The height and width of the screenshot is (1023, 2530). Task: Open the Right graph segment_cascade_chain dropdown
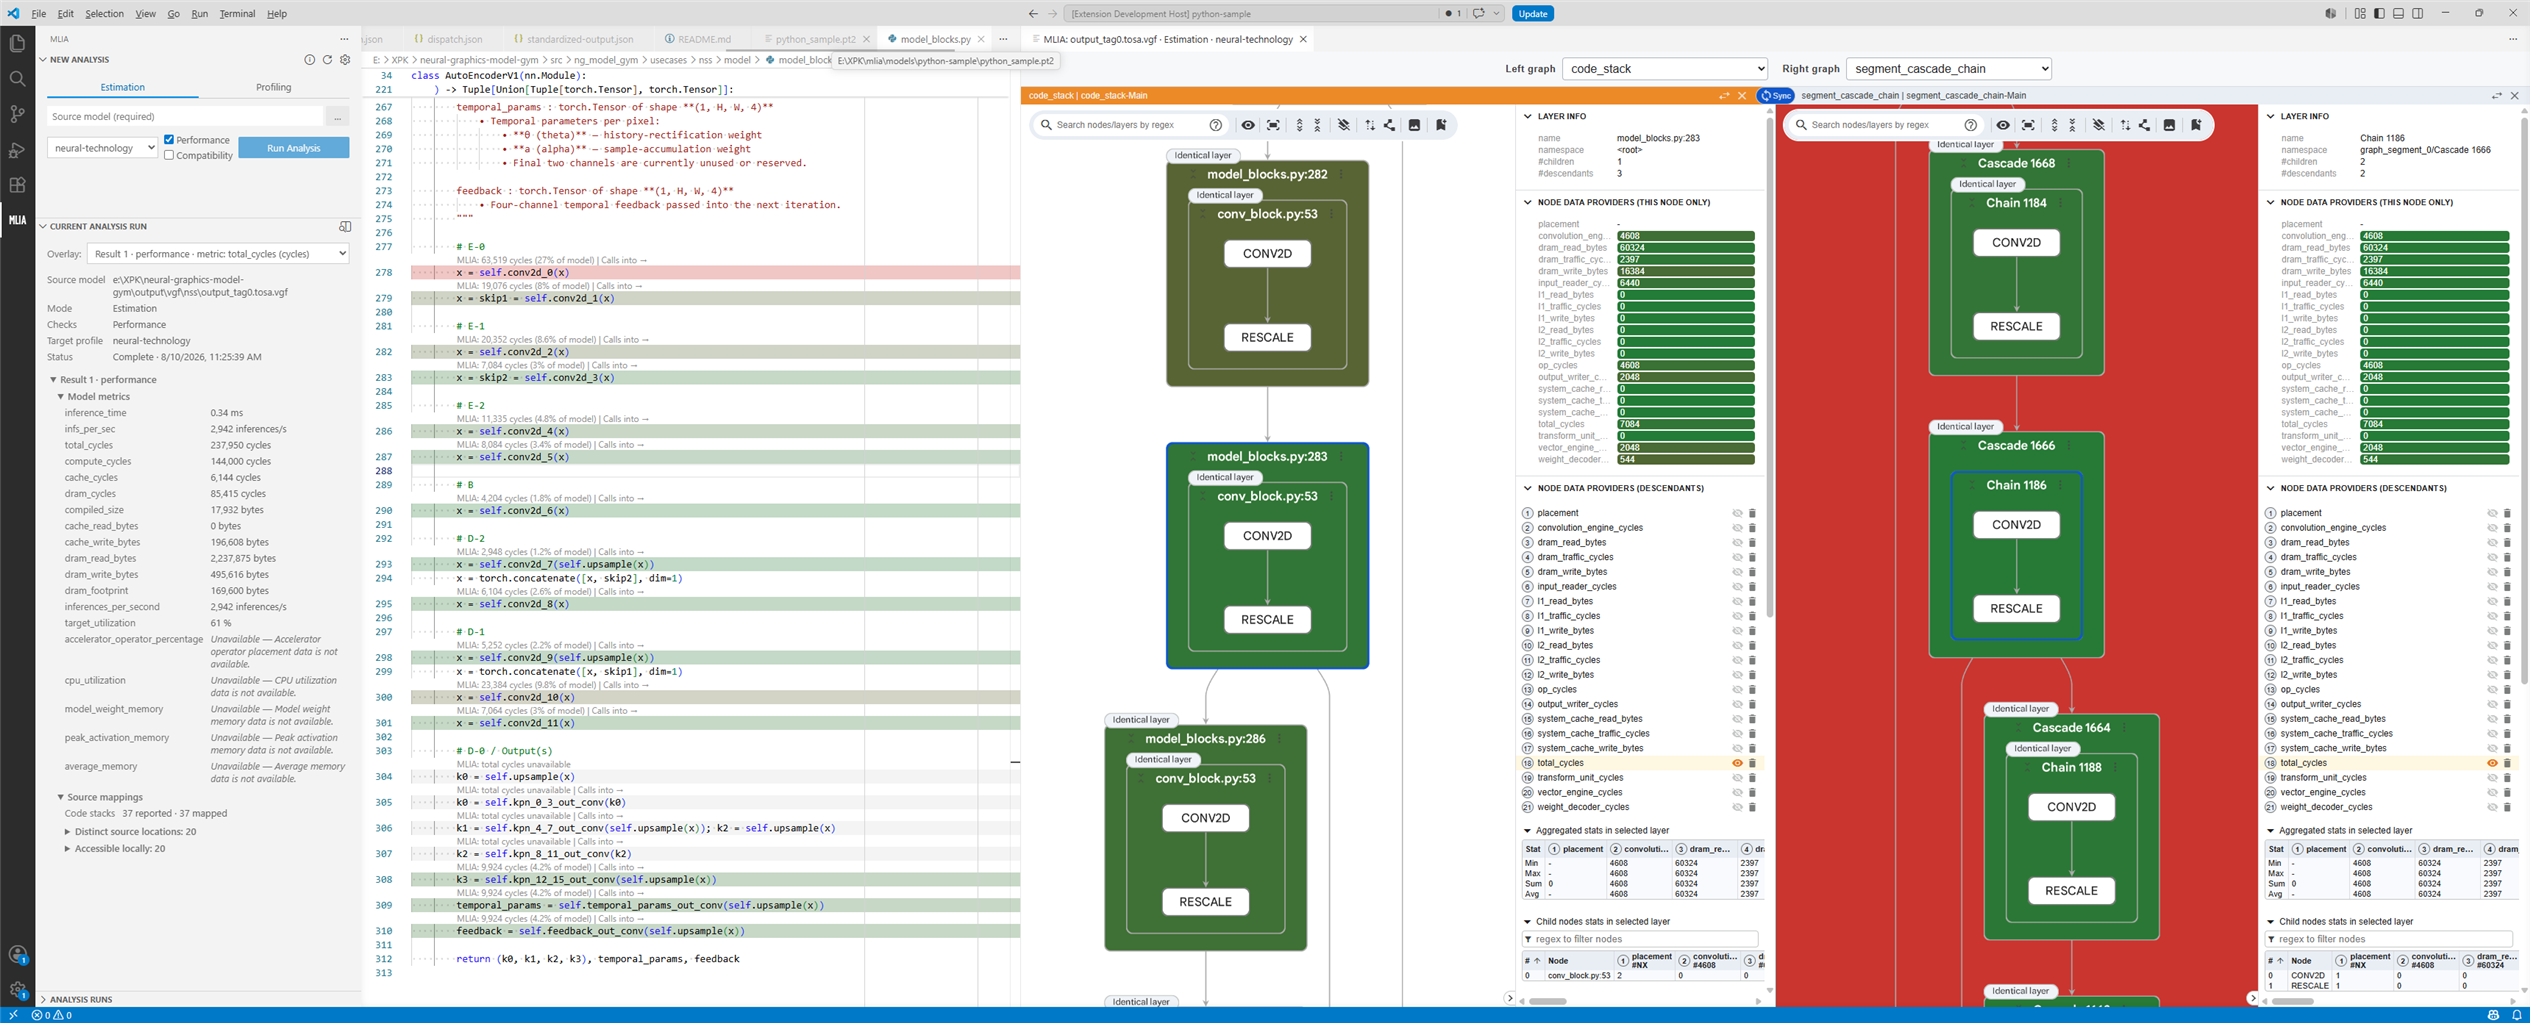pyautogui.click(x=1948, y=69)
